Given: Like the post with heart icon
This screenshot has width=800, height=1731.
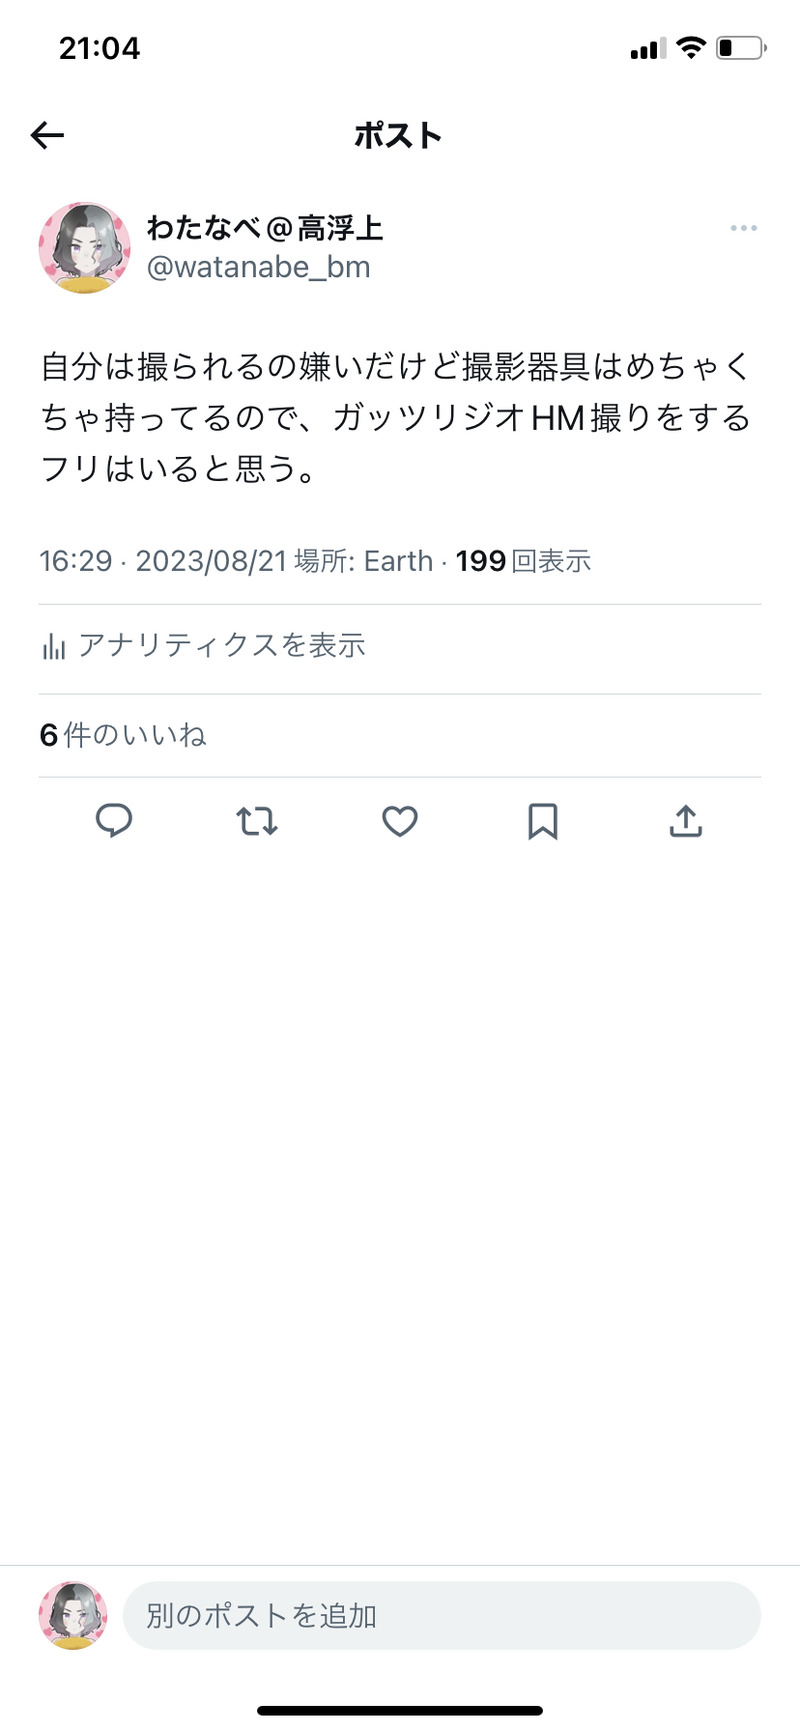Looking at the screenshot, I should pyautogui.click(x=400, y=821).
